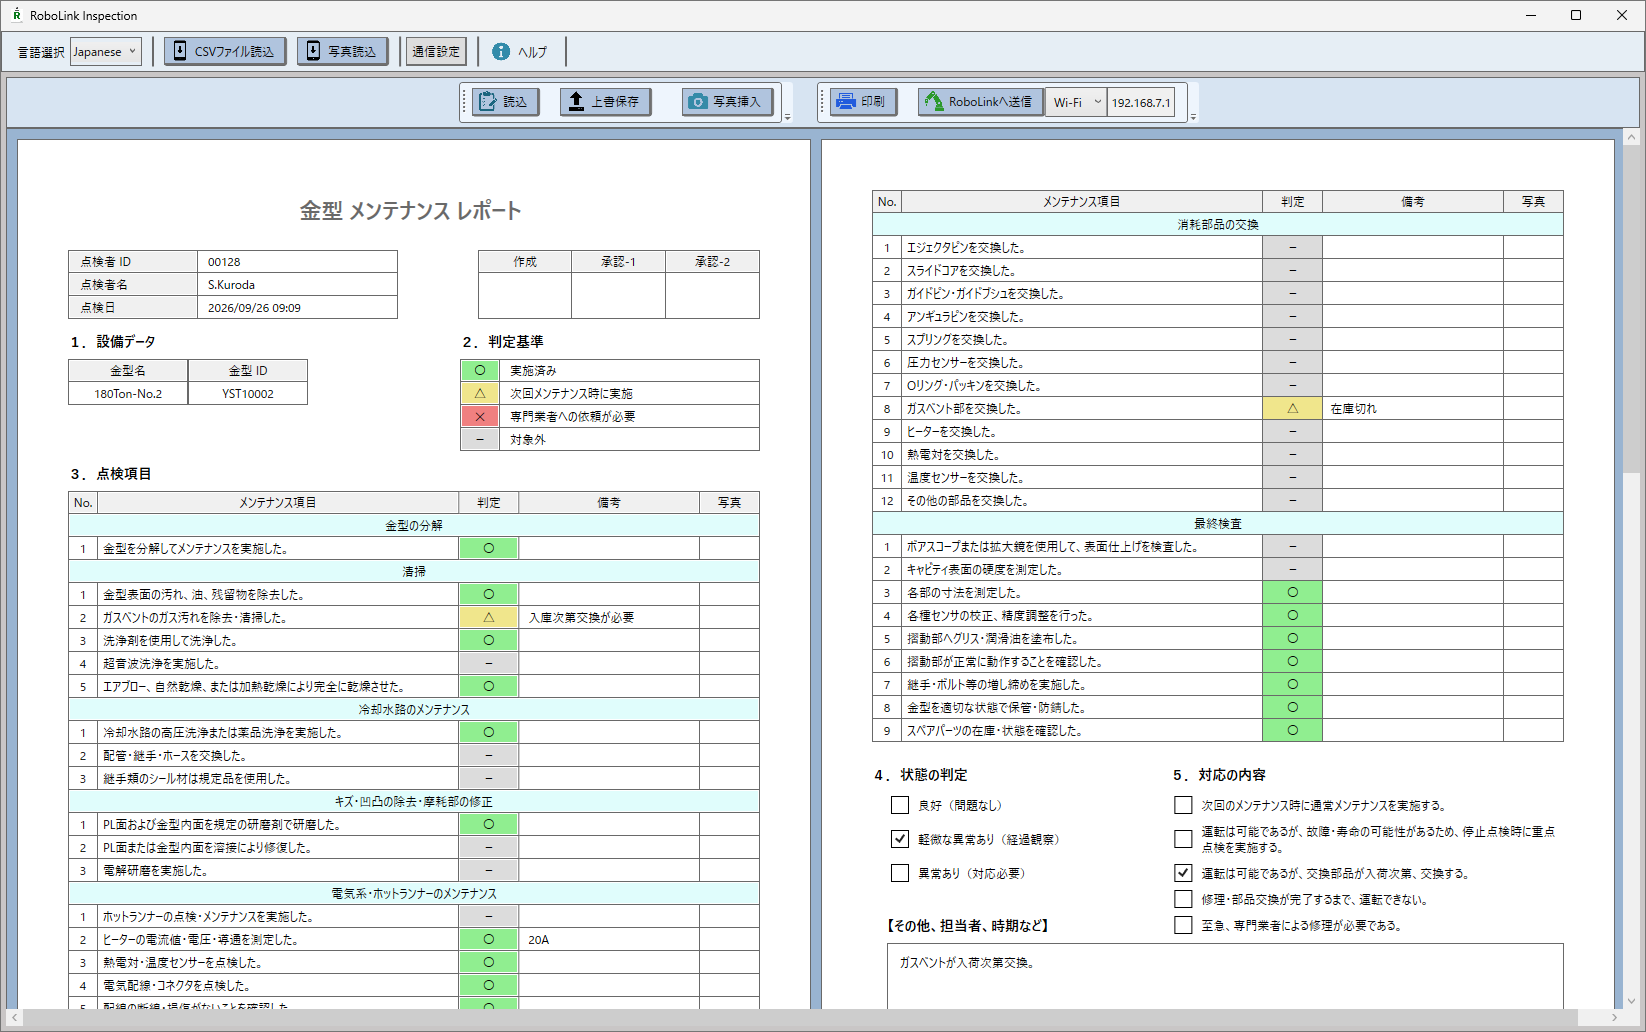Click the 判定 cell for 金型を分解してメンテナンスを実施した
The height and width of the screenshot is (1032, 1646).
click(x=488, y=548)
